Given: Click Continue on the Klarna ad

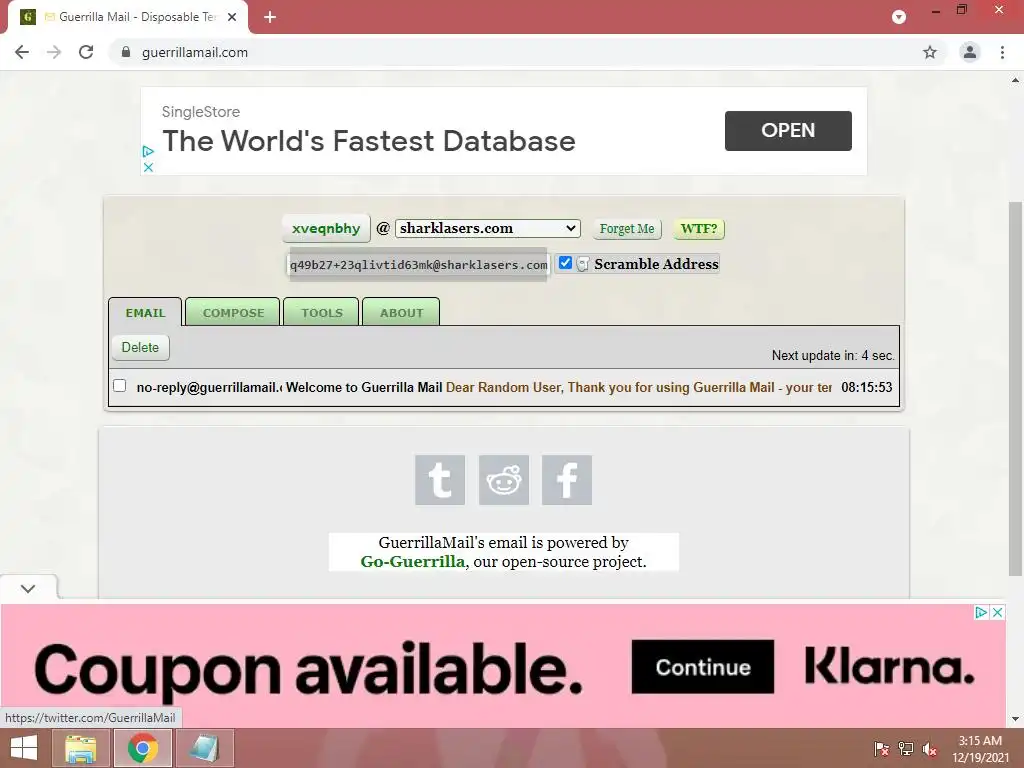Looking at the screenshot, I should tap(703, 667).
